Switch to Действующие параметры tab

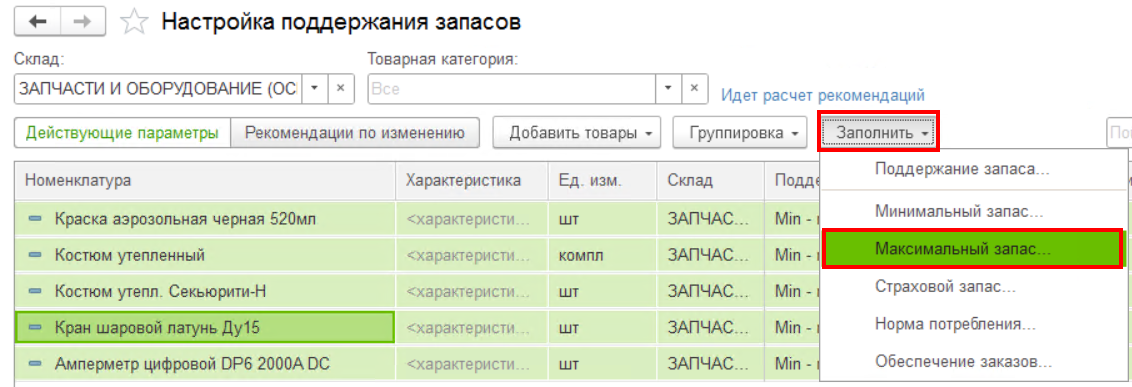pos(122,133)
